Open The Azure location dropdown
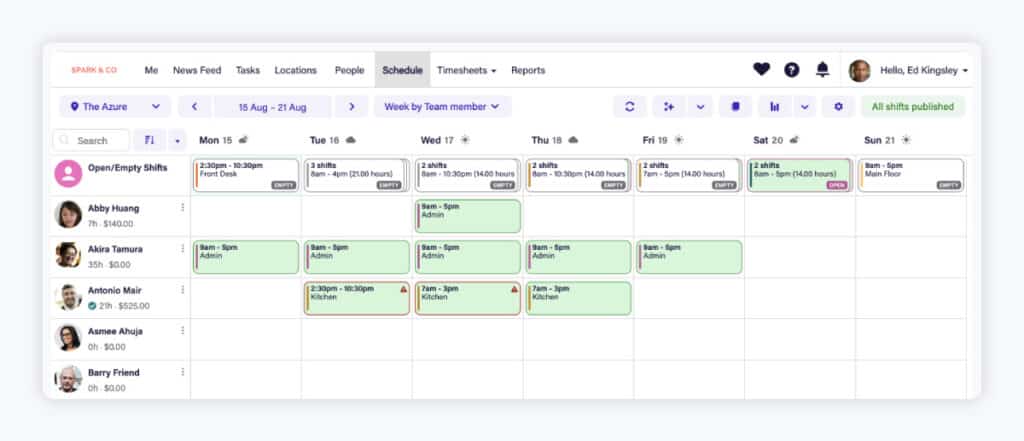Screen dimensions: 1024x441 pyautogui.click(x=115, y=106)
